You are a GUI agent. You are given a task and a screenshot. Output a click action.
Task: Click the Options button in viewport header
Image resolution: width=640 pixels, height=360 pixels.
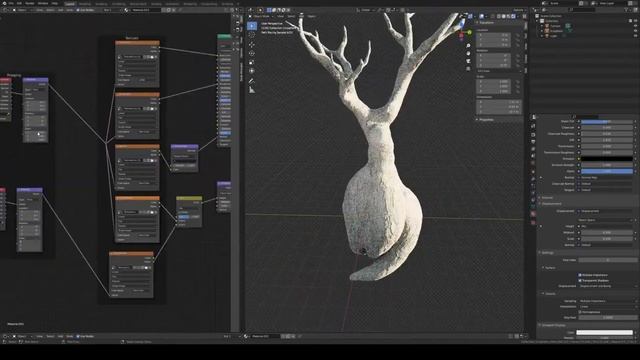click(519, 10)
